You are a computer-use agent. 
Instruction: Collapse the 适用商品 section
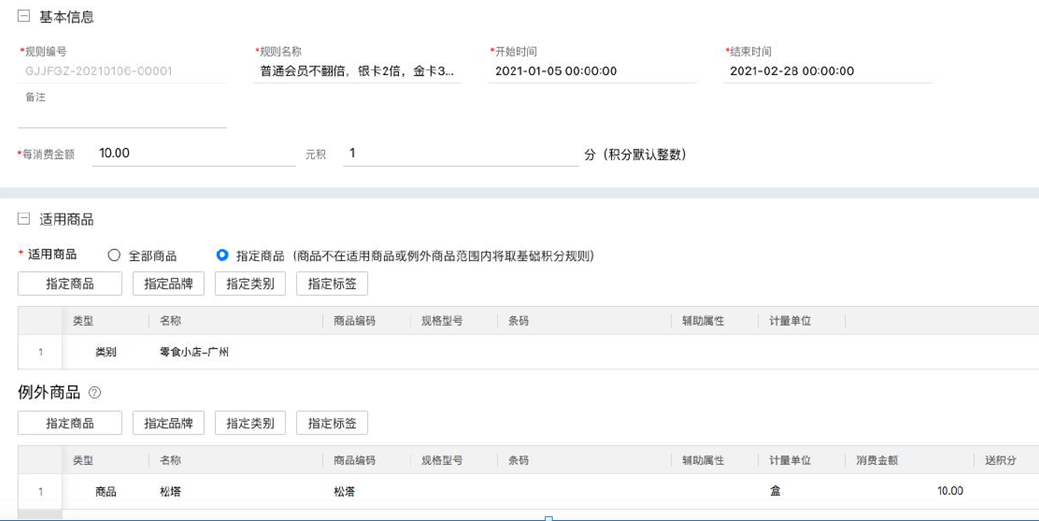(x=24, y=219)
